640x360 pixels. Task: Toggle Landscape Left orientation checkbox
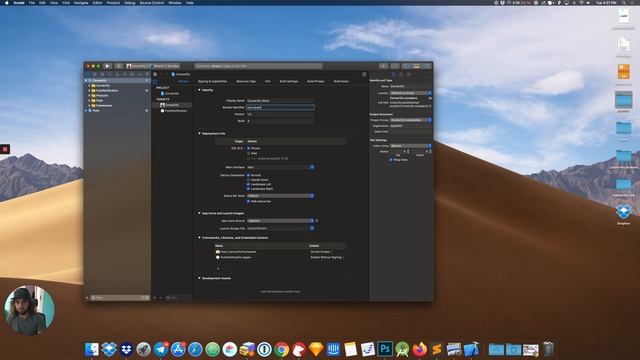pyautogui.click(x=248, y=184)
